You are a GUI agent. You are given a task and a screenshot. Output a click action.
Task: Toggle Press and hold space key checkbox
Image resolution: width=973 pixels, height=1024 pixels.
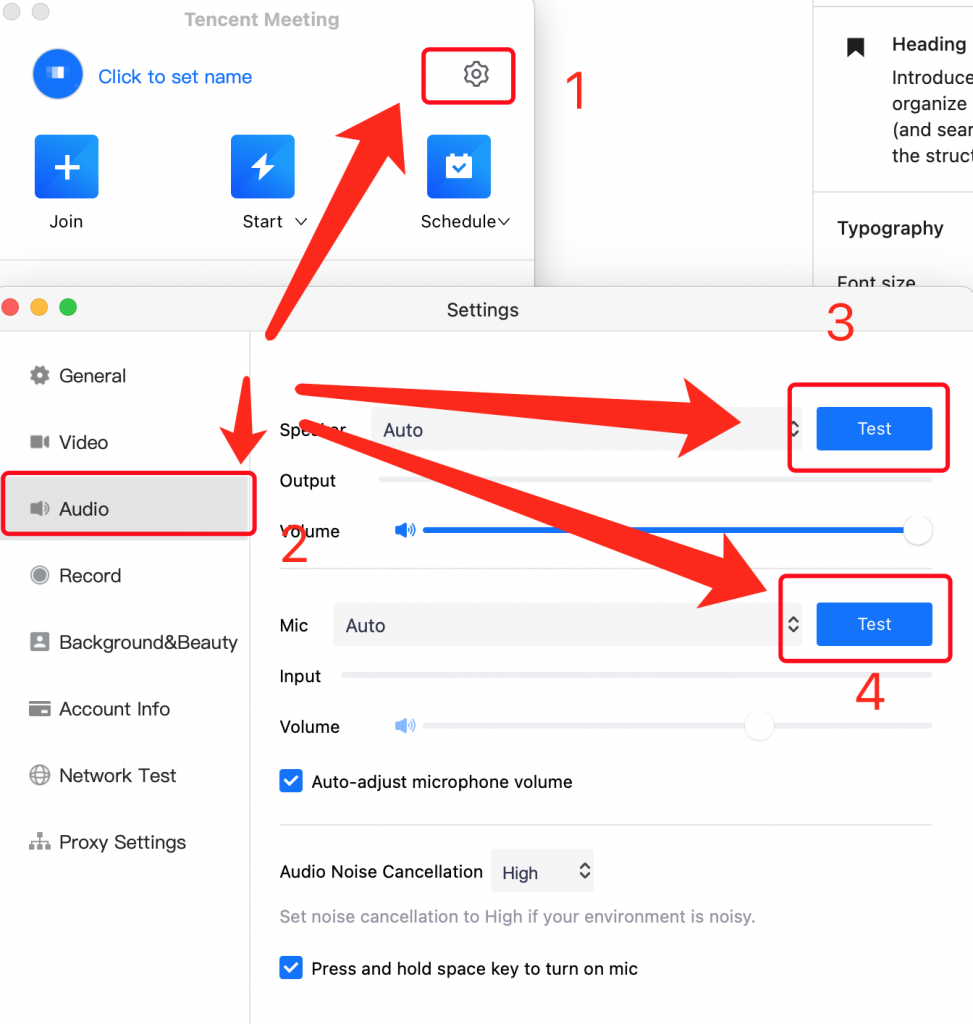291,968
